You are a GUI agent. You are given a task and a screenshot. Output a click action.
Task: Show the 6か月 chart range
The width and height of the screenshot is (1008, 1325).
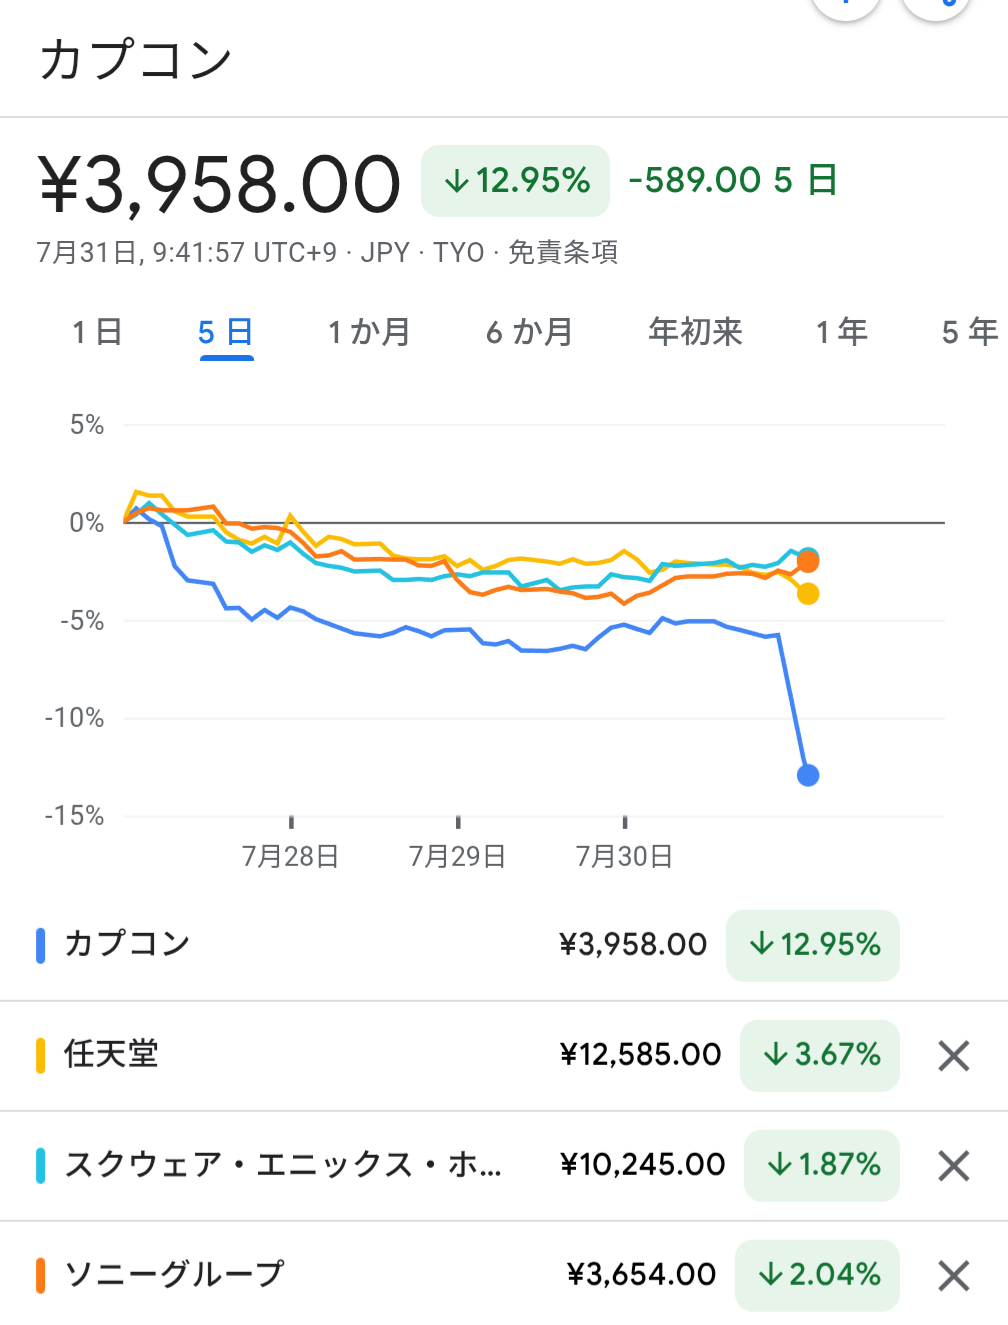point(529,332)
